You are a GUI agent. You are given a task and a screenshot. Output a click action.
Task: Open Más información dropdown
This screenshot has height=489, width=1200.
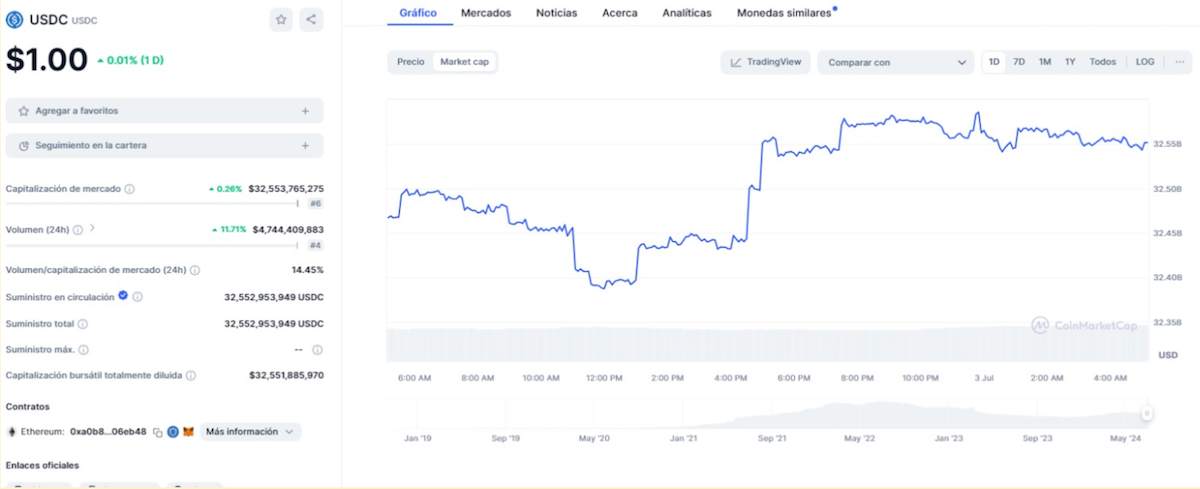tap(250, 432)
